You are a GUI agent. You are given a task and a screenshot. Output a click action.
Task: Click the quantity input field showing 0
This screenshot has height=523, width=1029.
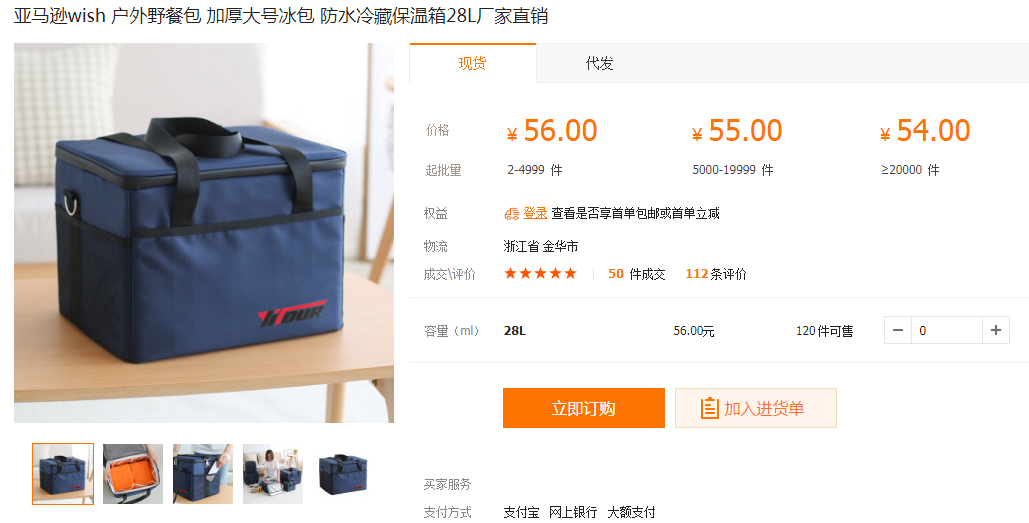tap(947, 330)
